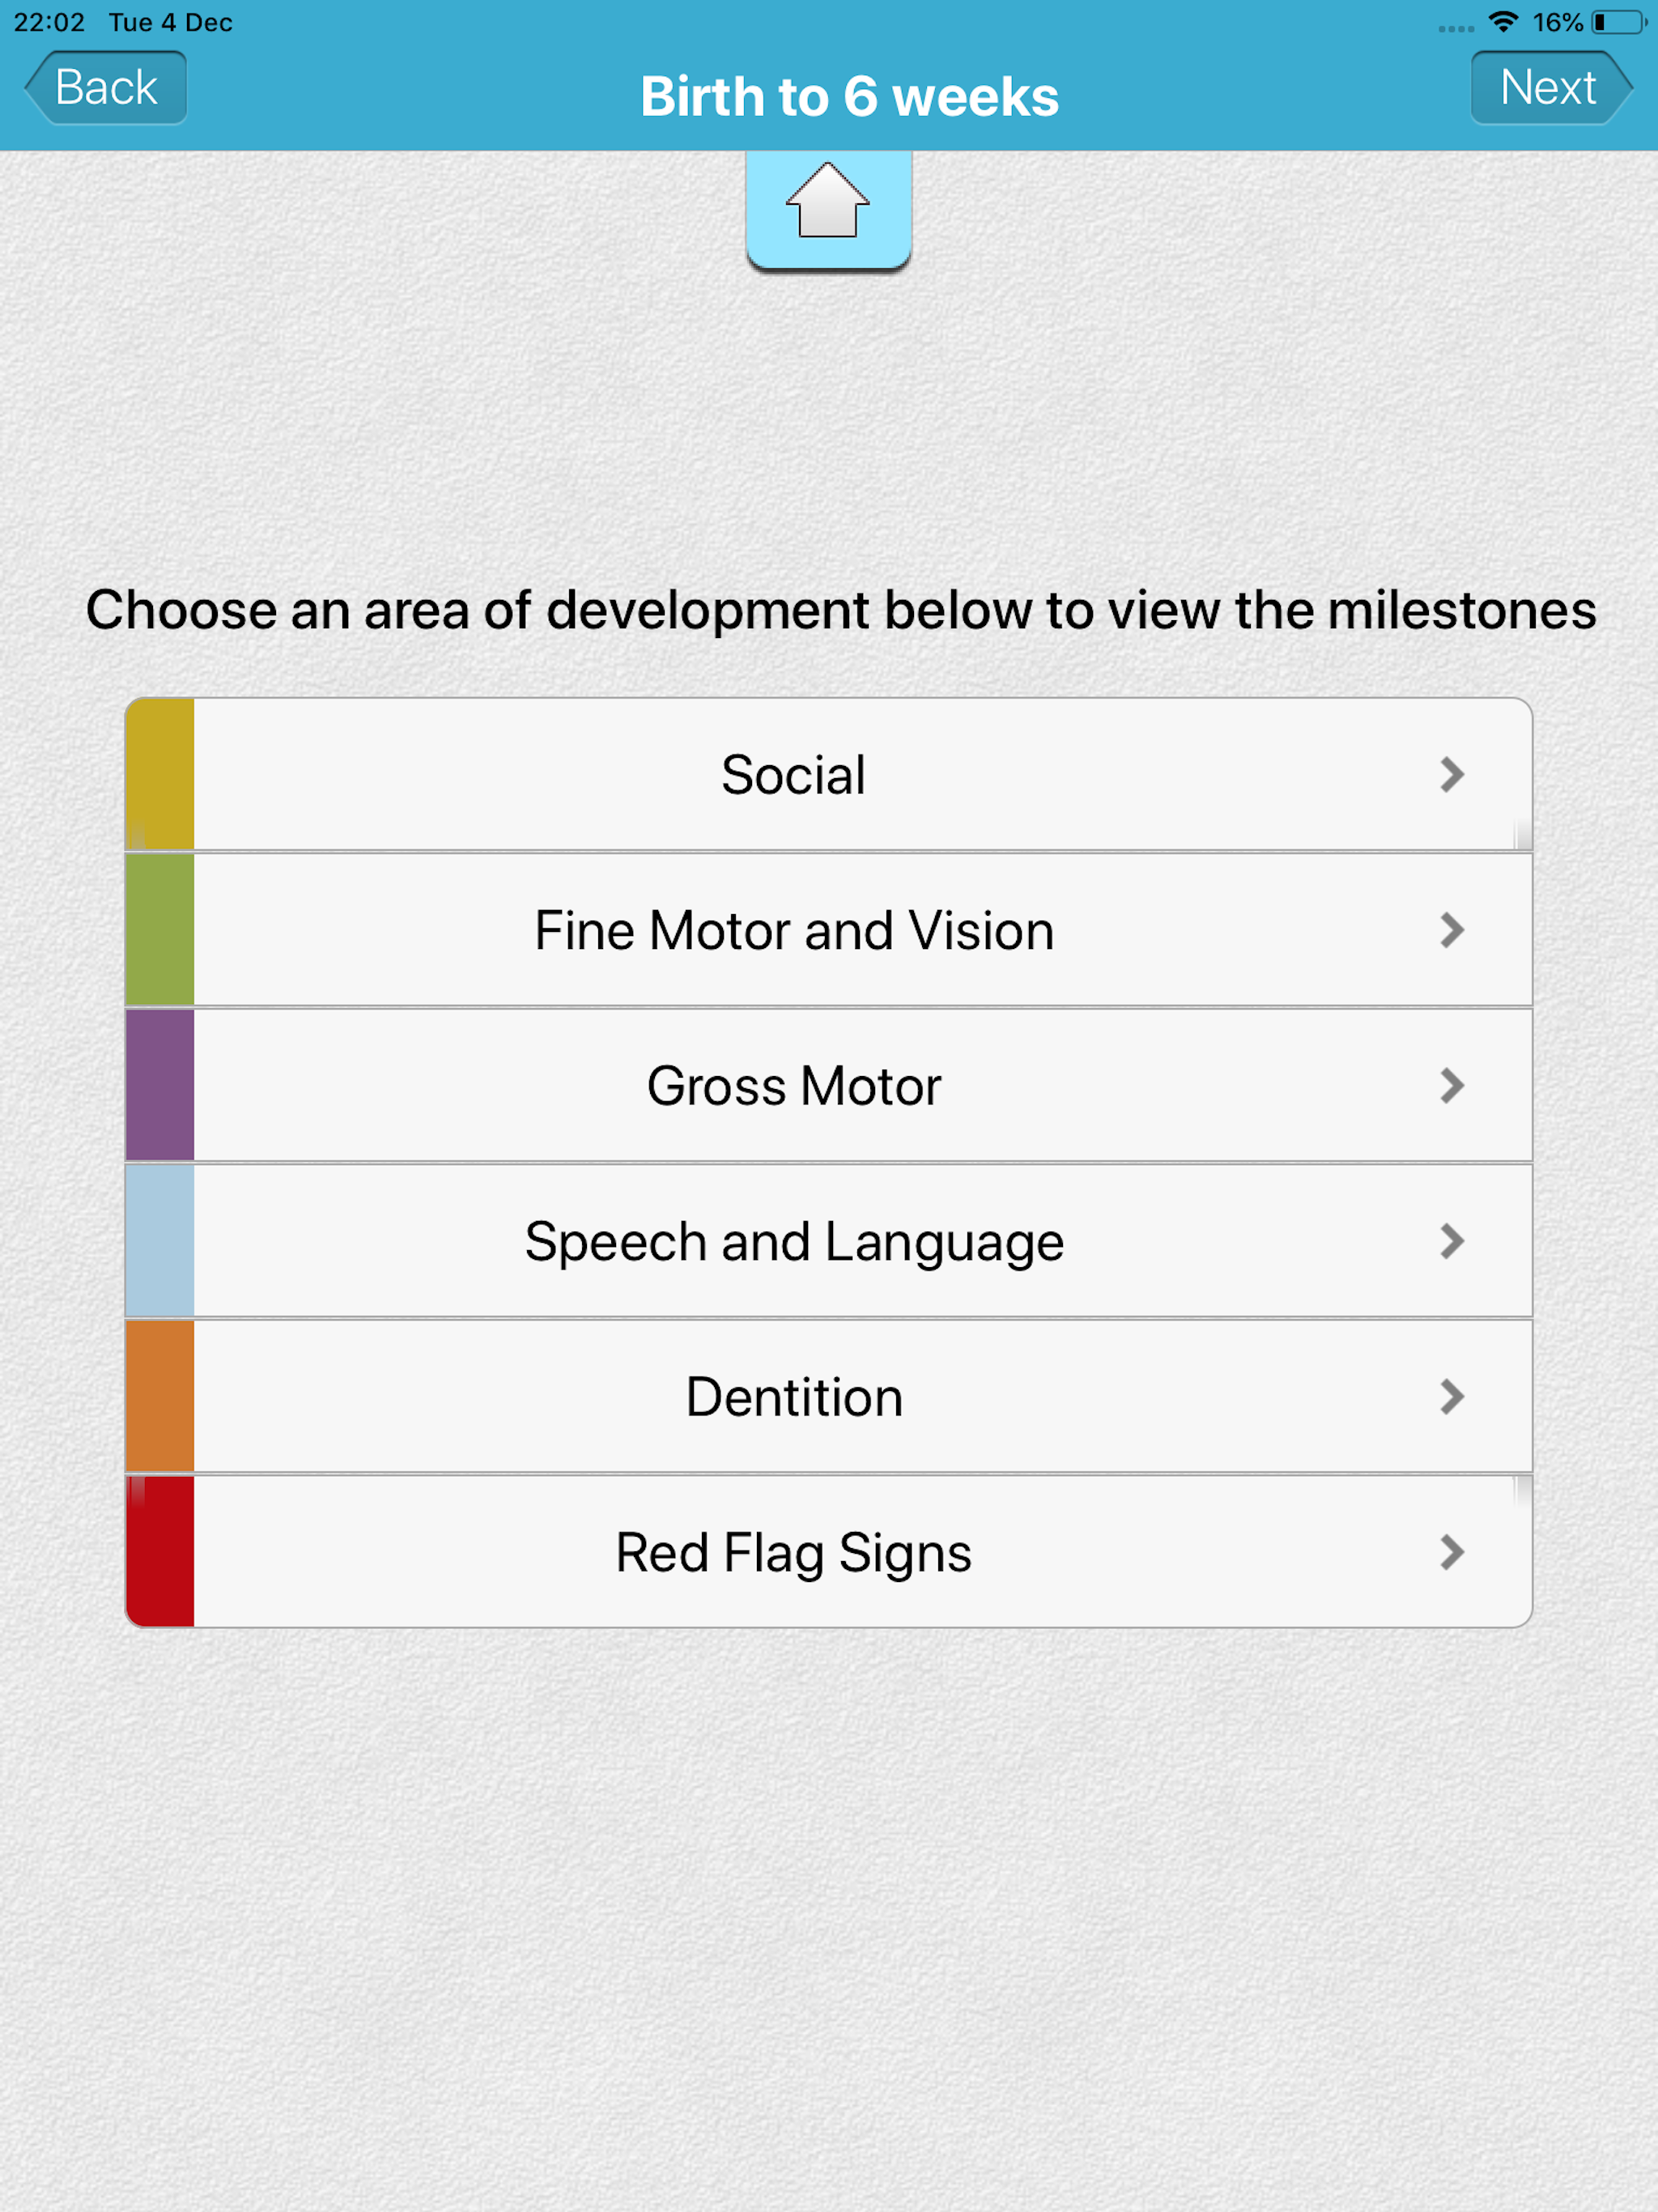Viewport: 1658px width, 2212px height.
Task: Open the Red Flag Signs list
Action: [793, 1552]
